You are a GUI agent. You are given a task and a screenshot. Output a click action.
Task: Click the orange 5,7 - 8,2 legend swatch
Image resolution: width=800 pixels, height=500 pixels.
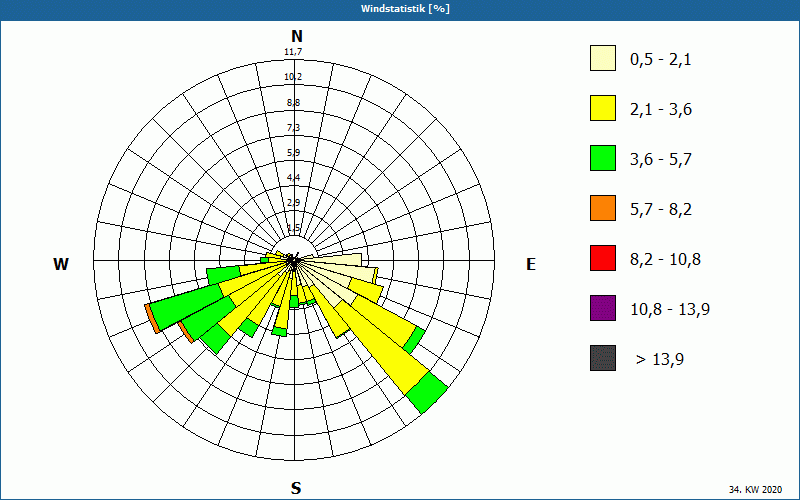tap(603, 208)
